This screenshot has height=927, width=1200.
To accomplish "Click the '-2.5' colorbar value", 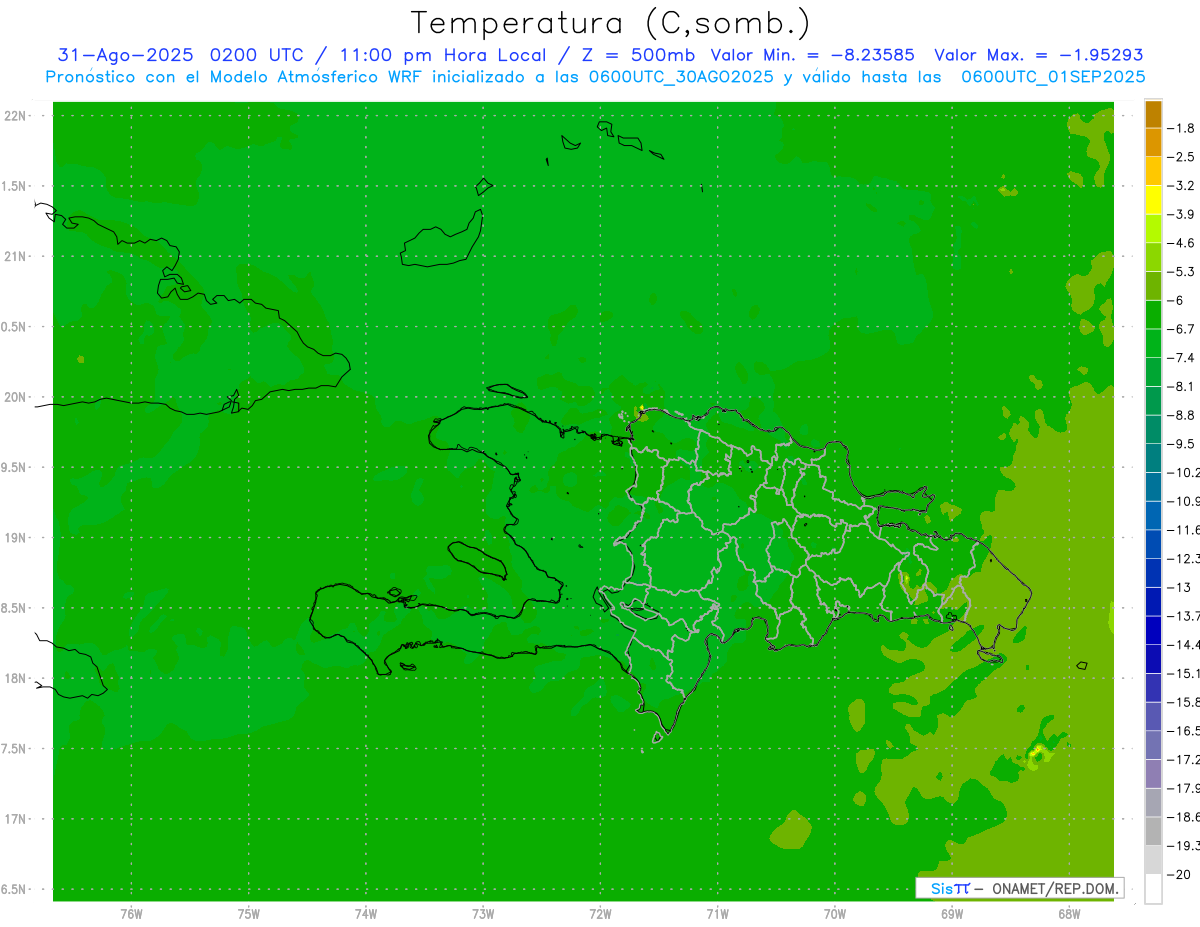I will tap(1183, 157).
